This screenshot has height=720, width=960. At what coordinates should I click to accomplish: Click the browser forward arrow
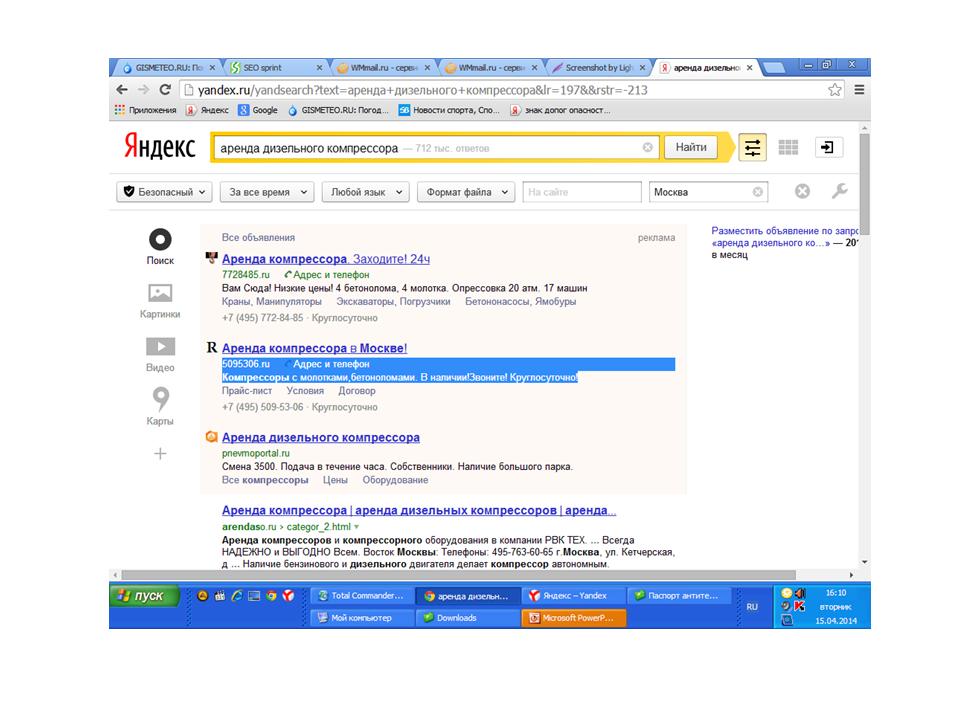coord(143,90)
